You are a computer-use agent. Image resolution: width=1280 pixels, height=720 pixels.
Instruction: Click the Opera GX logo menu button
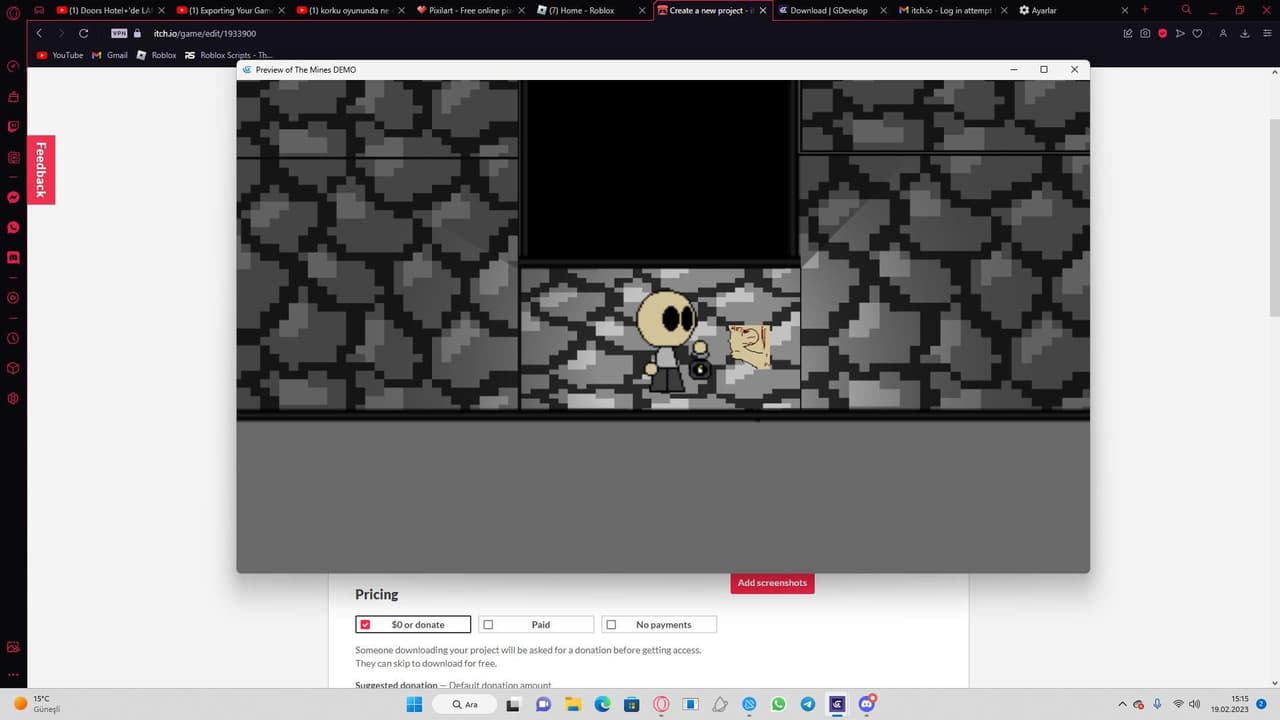click(13, 11)
